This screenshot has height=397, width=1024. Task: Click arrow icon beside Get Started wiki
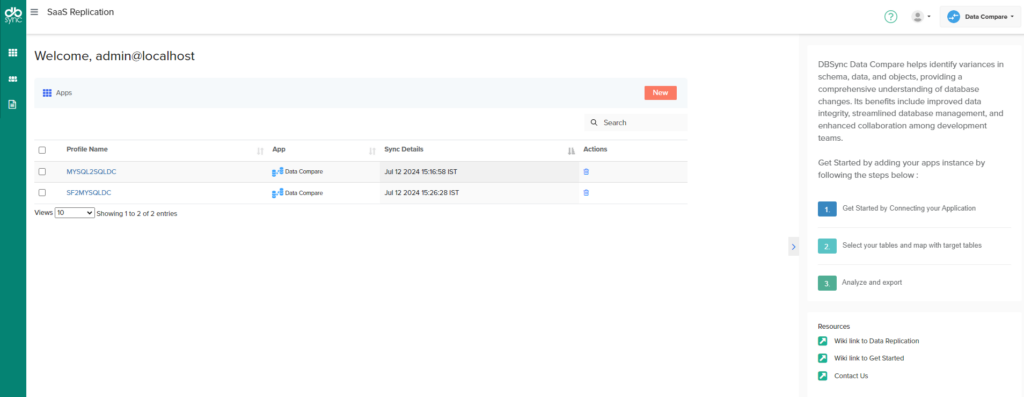[822, 358]
